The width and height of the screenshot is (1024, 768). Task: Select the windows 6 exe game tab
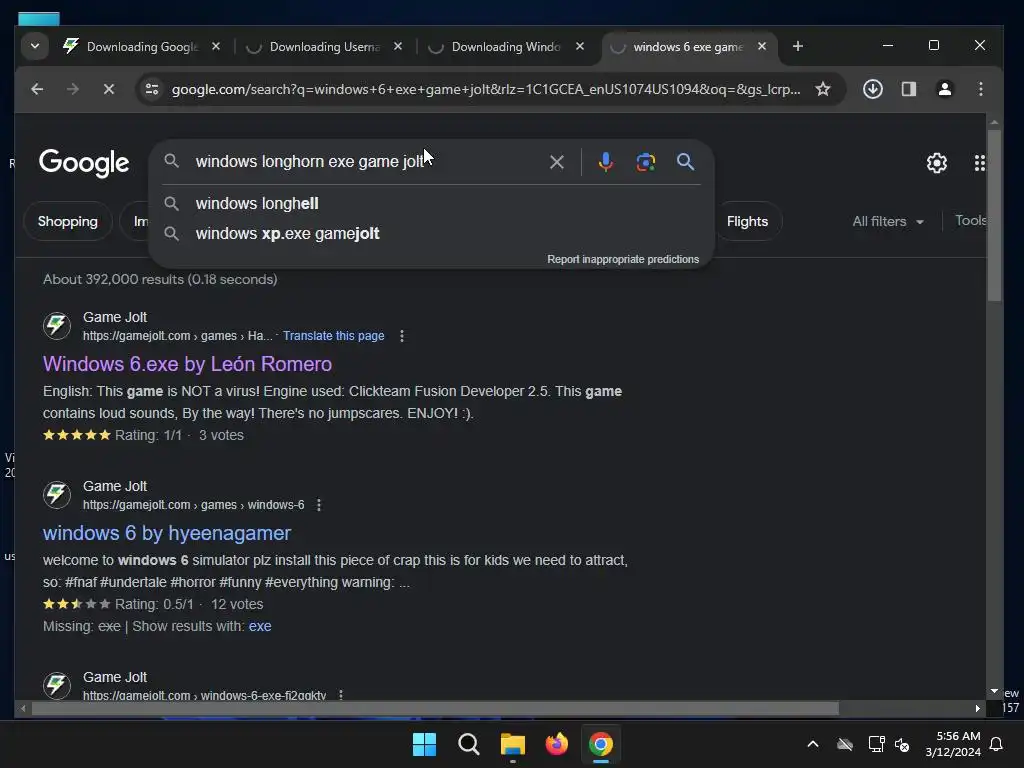(689, 46)
